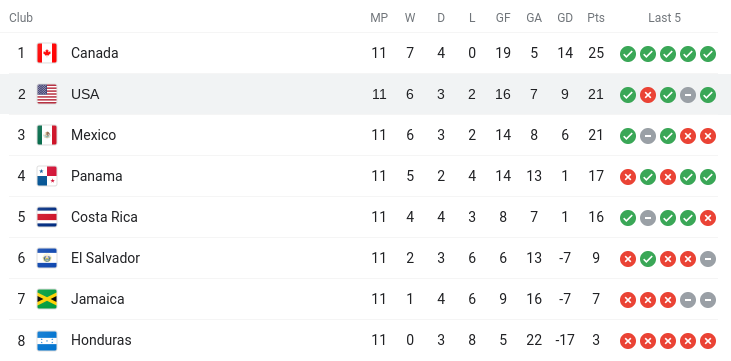
Task: Click Canada's most recent win checkmark
Action: 708,54
